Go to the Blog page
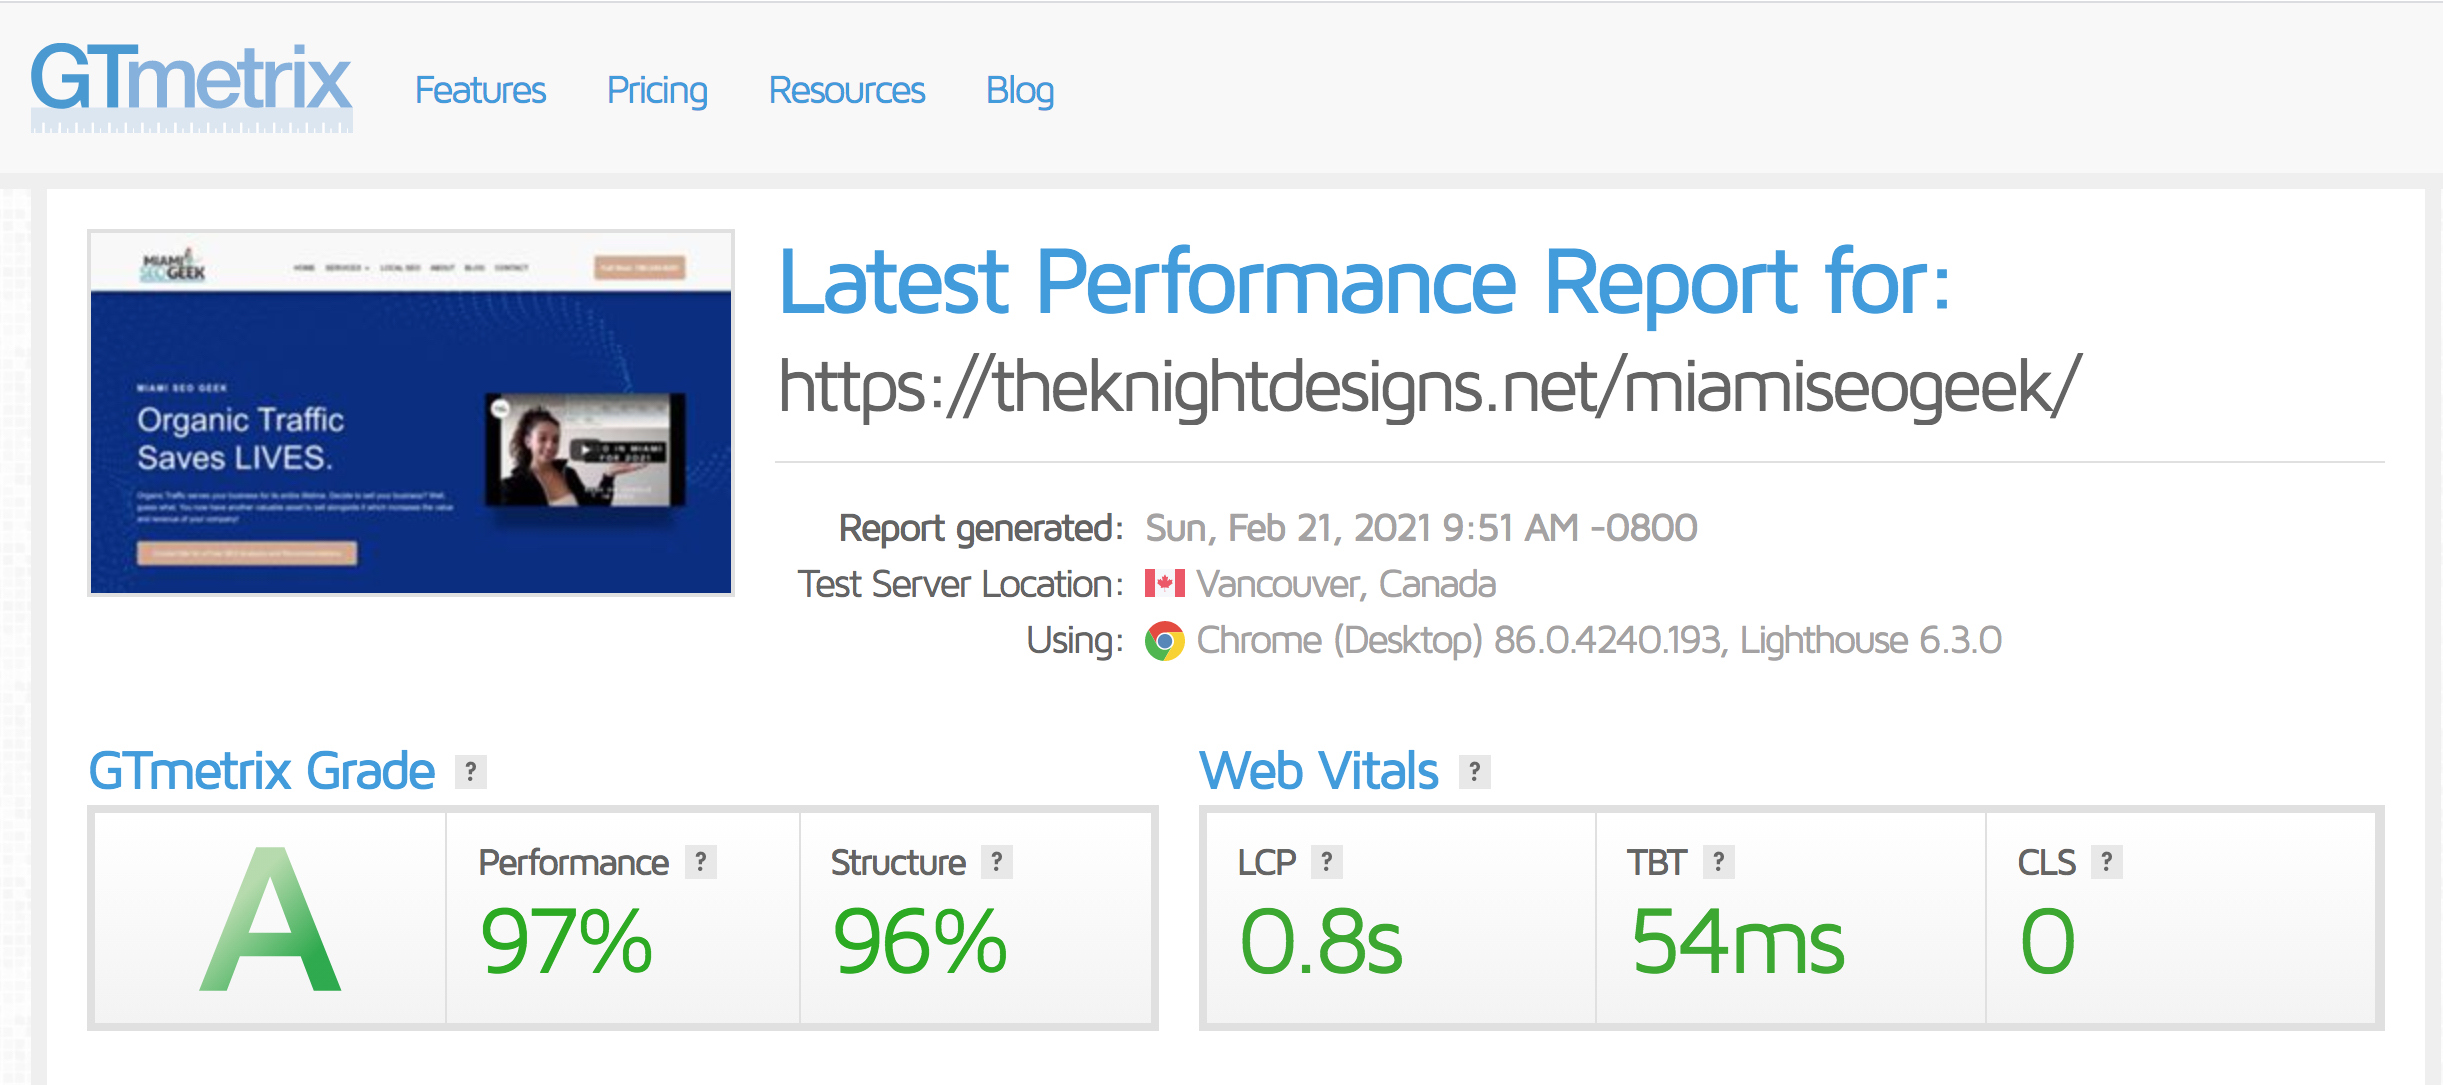This screenshot has height=1085, width=2443. pyautogui.click(x=1019, y=91)
